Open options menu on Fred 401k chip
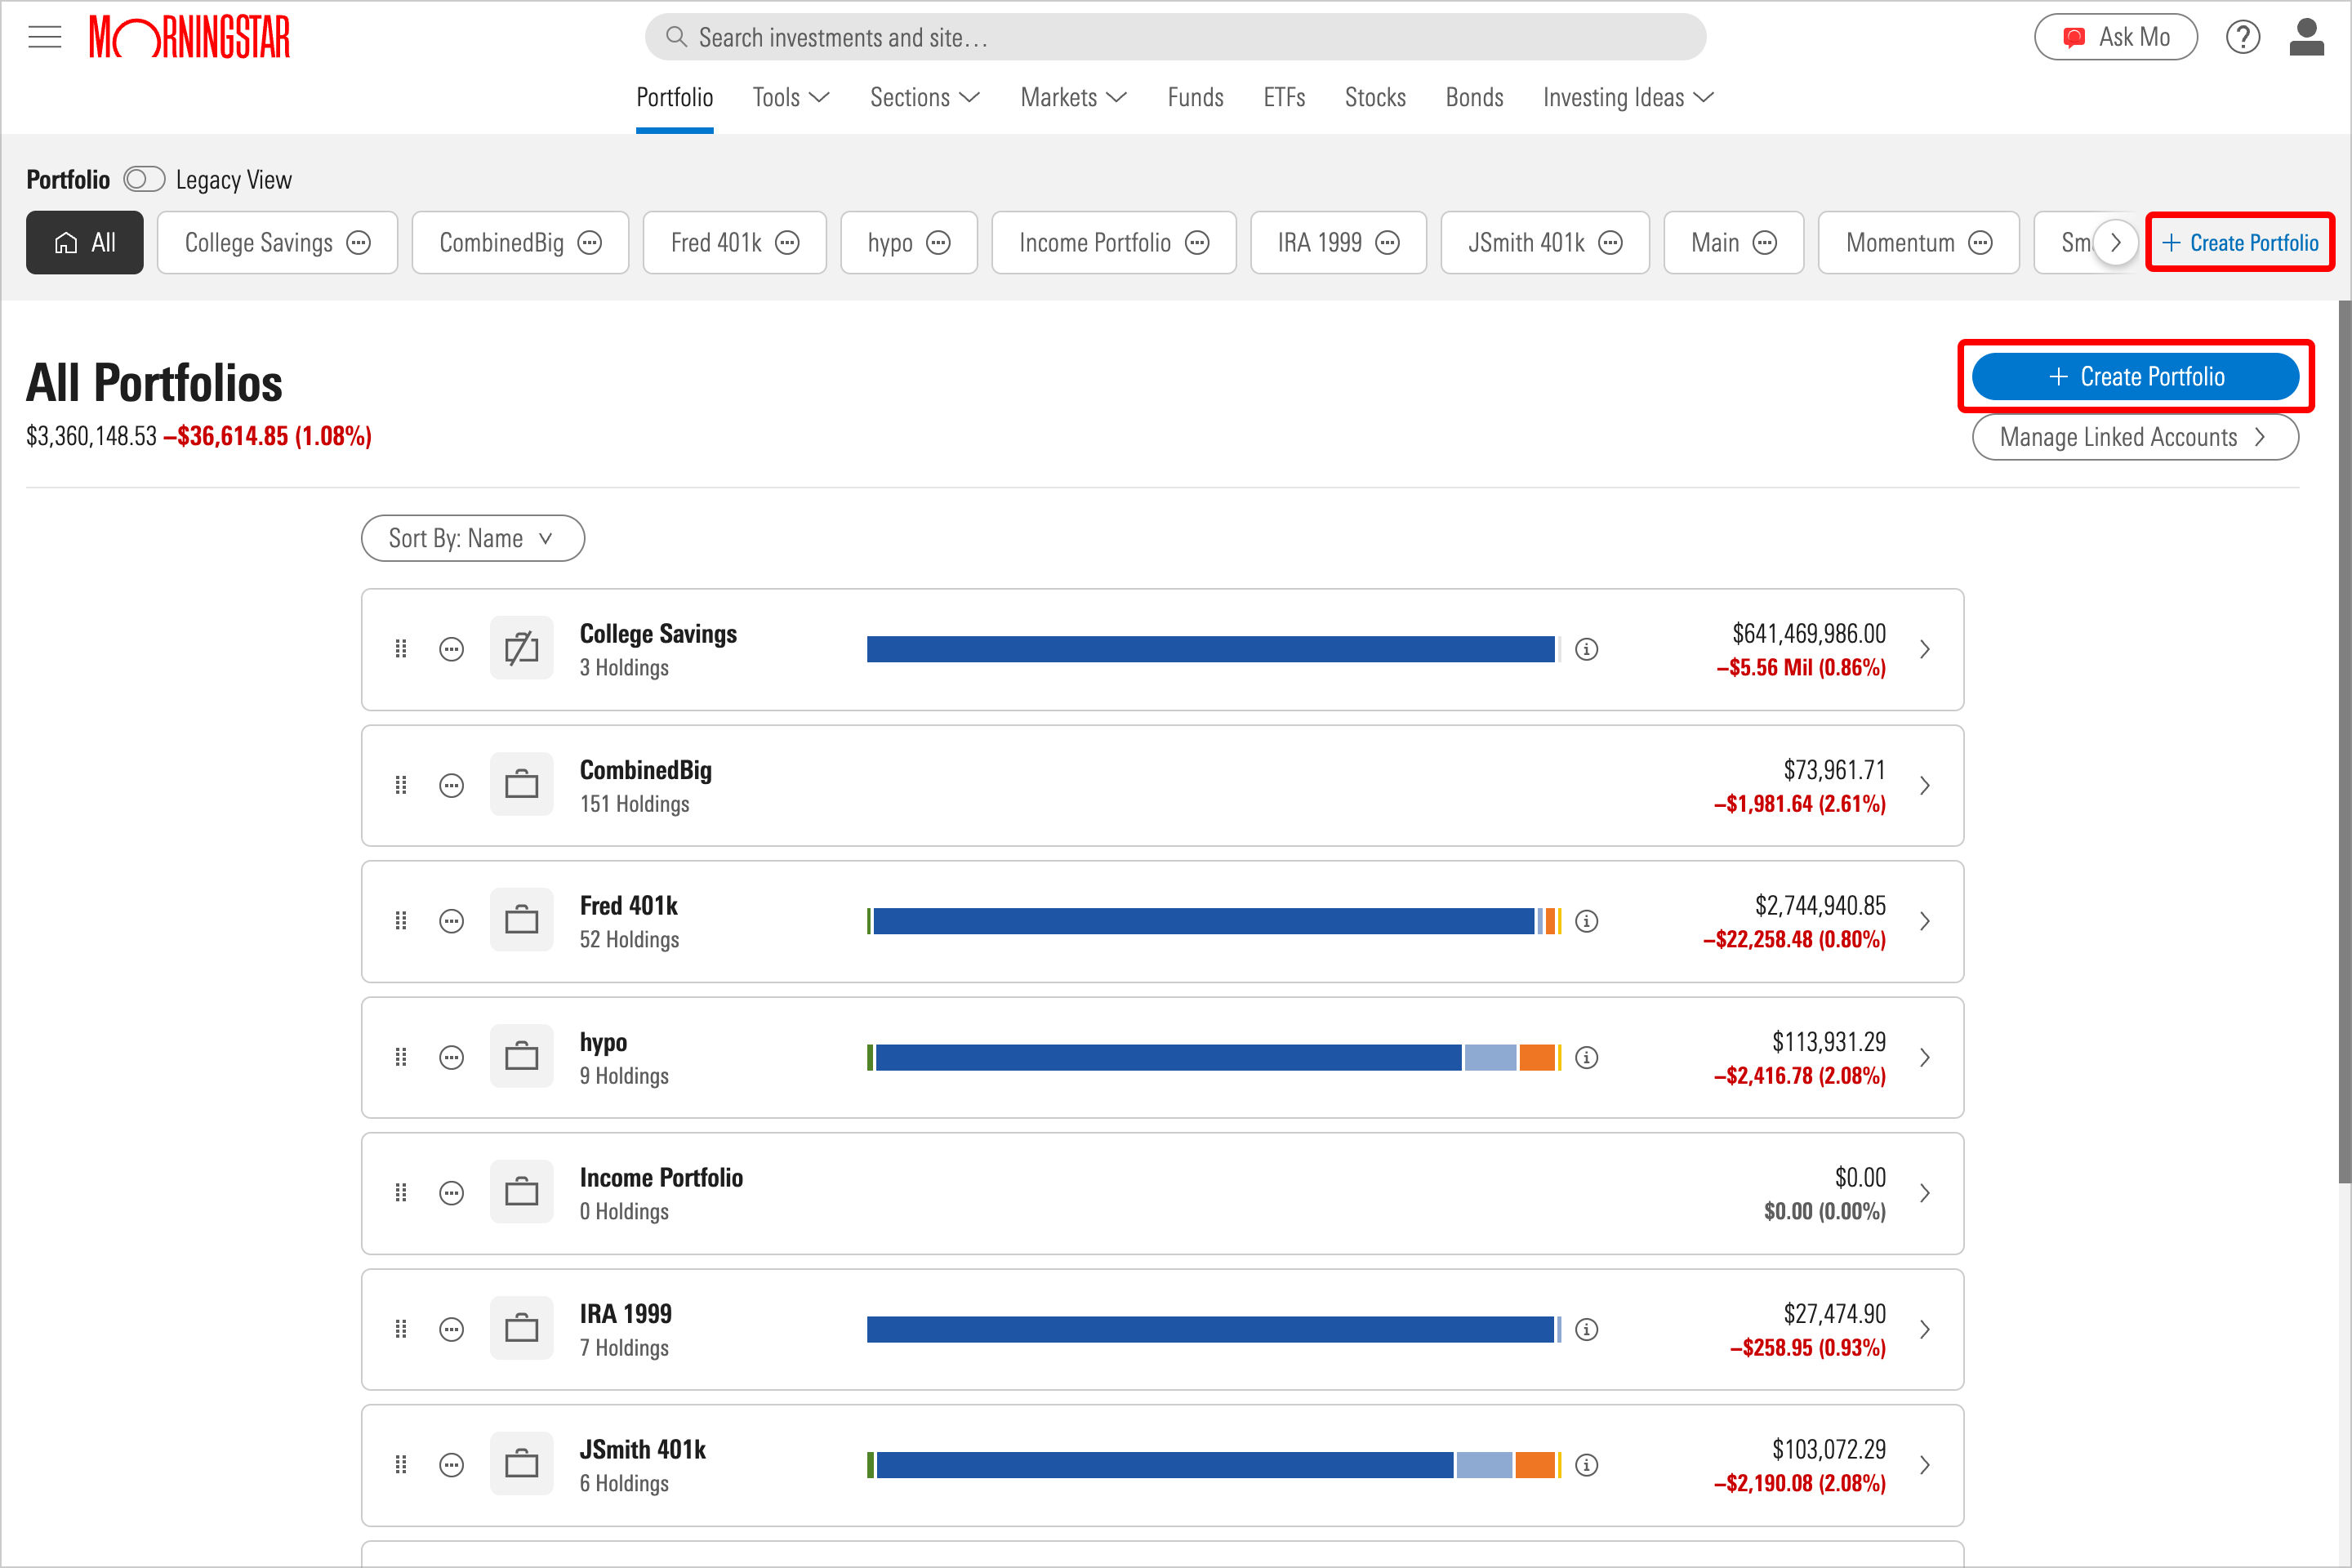The image size is (2352, 1568). tap(788, 243)
